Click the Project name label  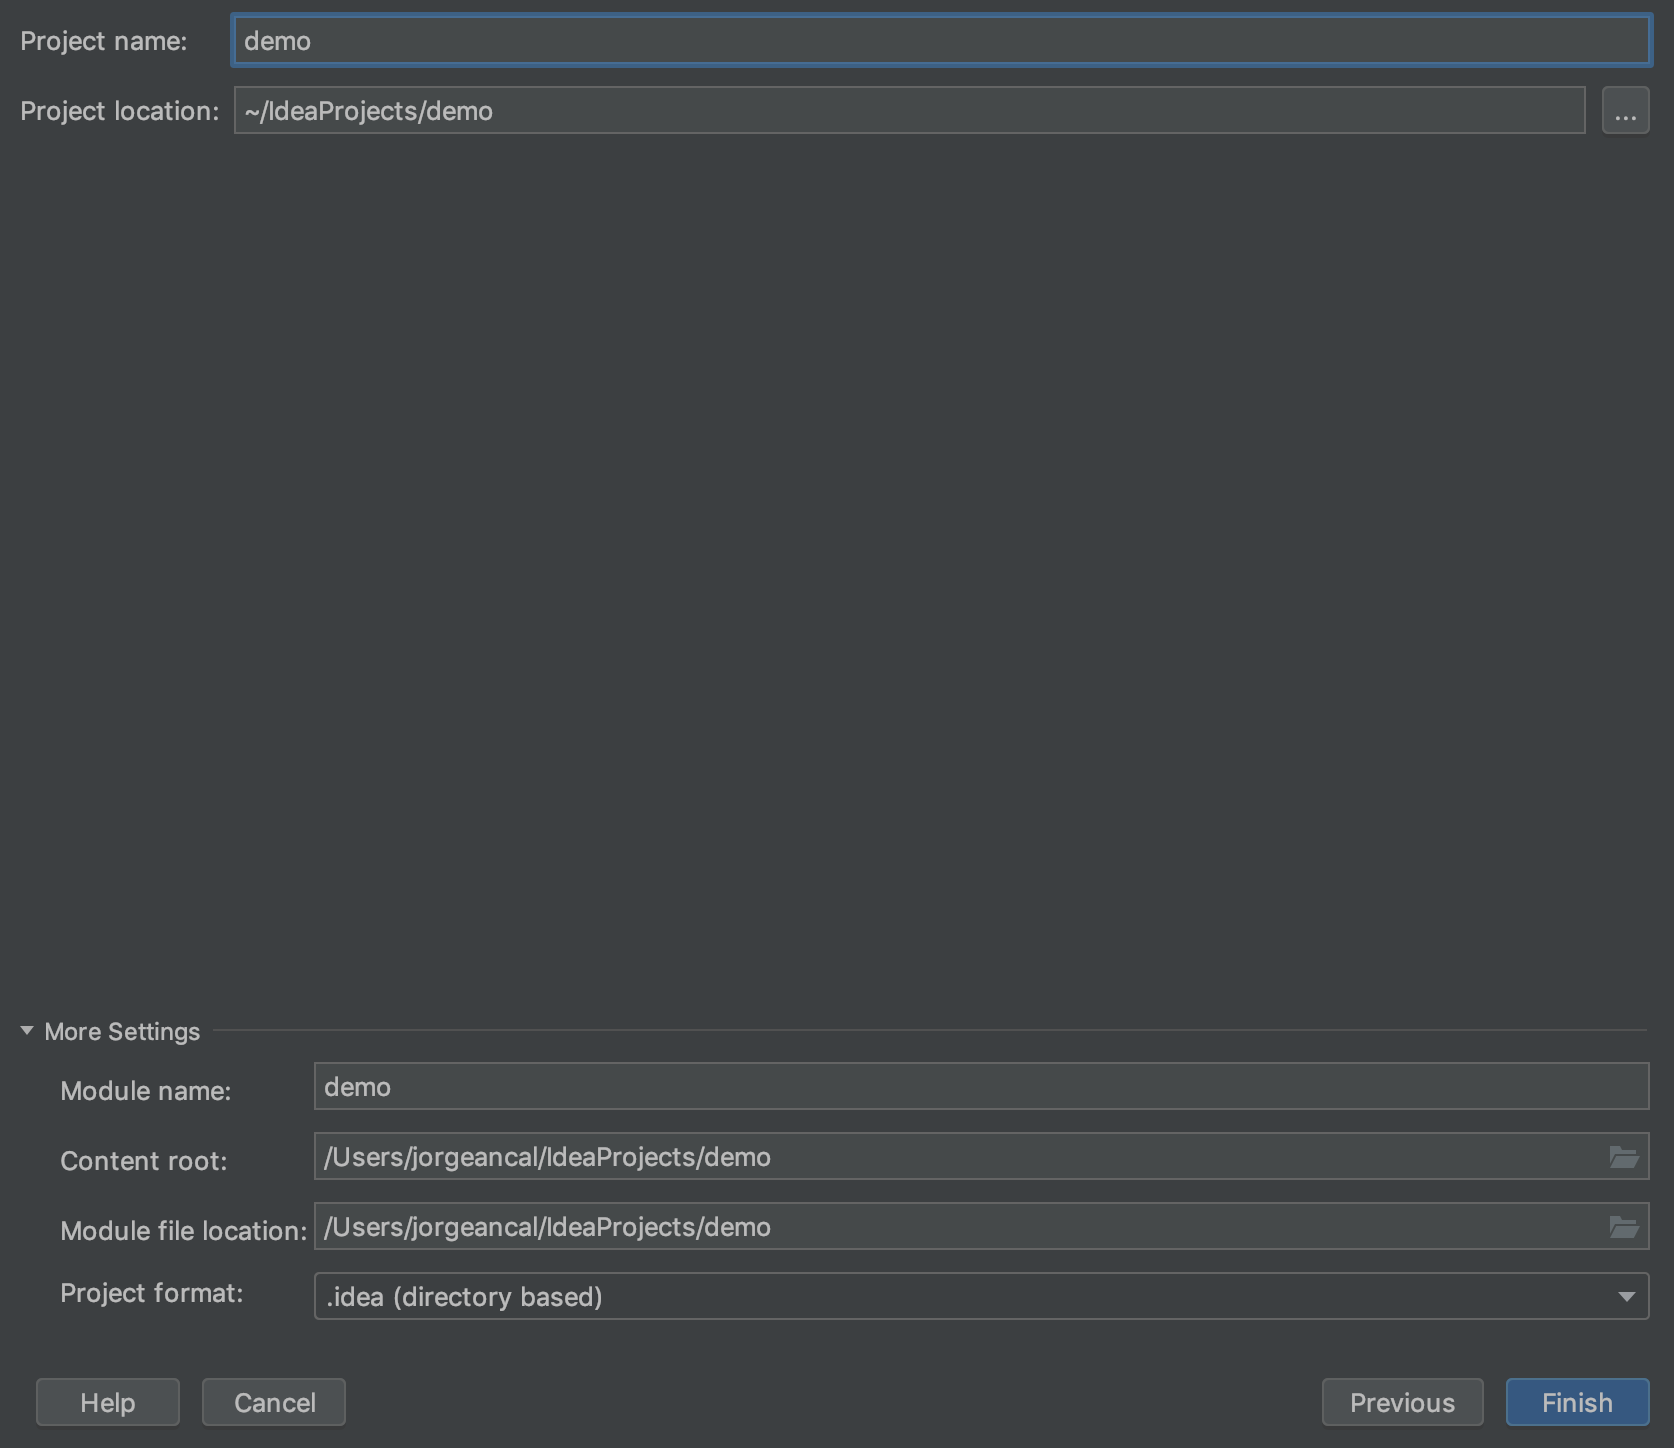tap(104, 41)
